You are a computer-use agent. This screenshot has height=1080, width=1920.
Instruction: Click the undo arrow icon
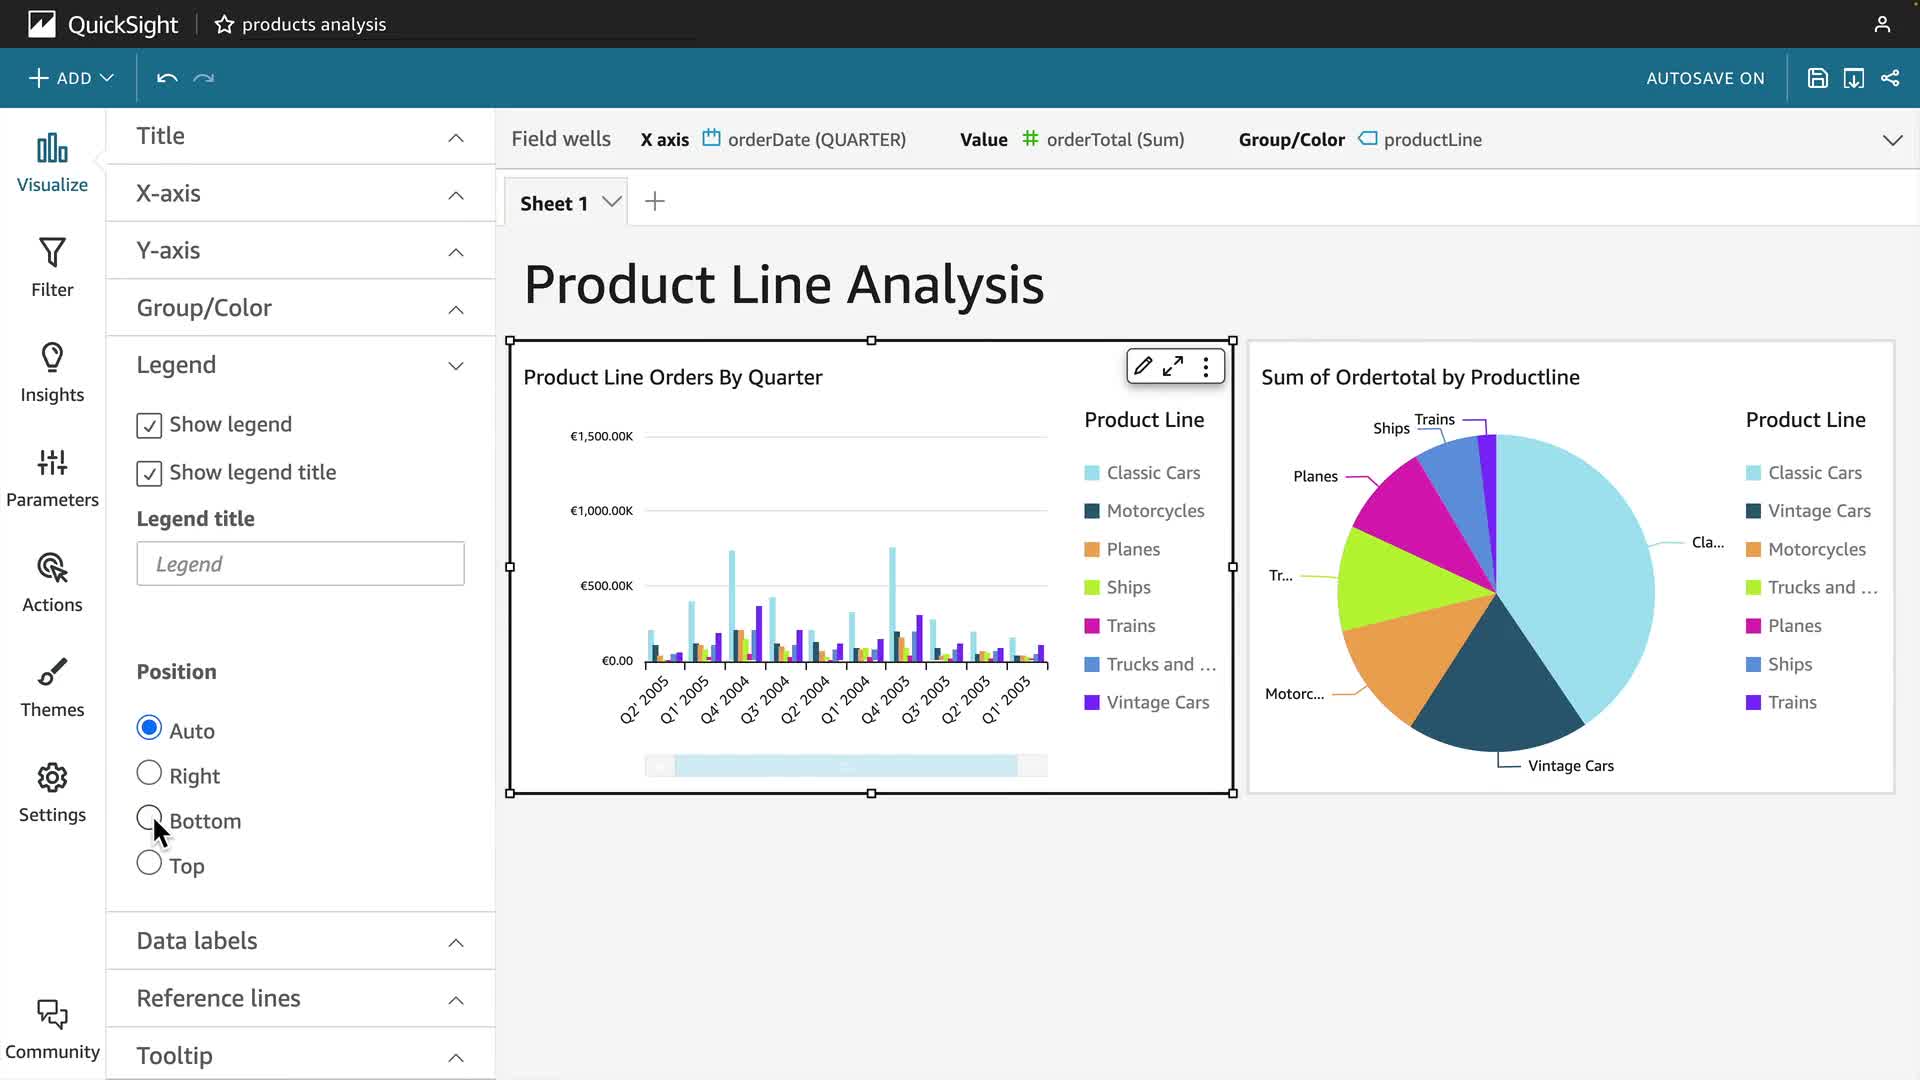pyautogui.click(x=167, y=78)
